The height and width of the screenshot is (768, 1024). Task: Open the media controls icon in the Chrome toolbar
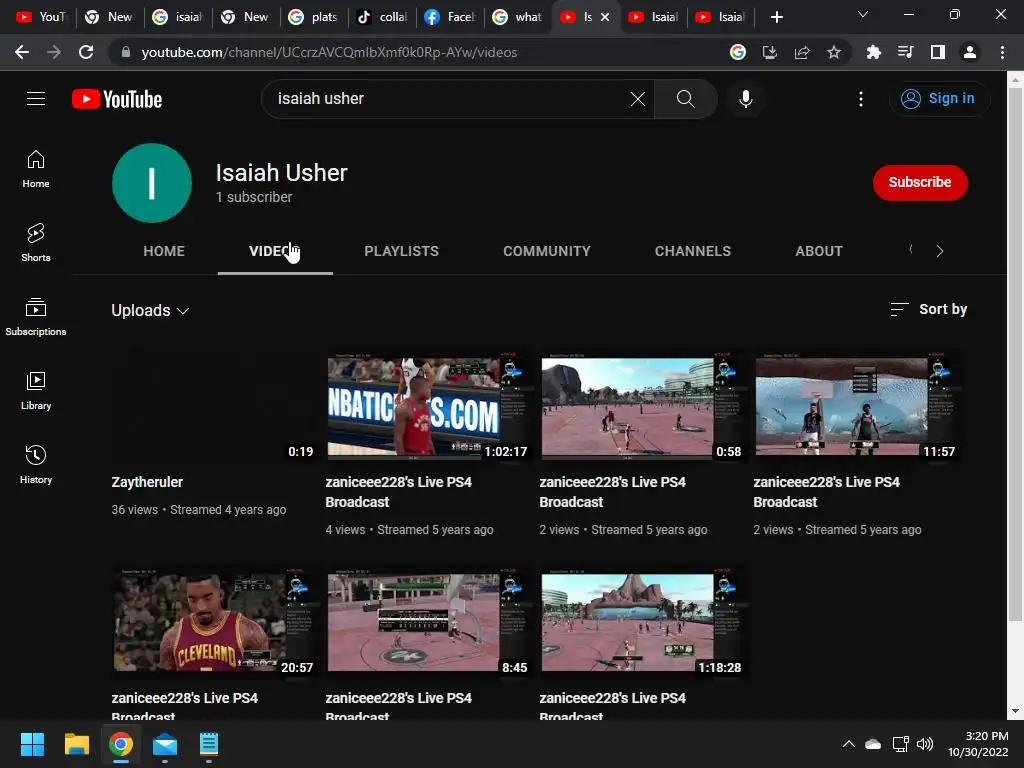[905, 52]
